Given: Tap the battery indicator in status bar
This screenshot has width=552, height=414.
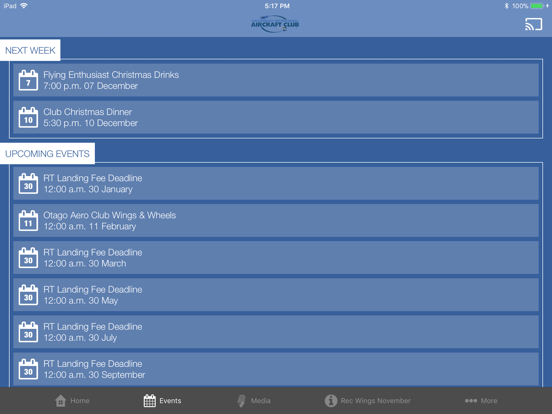Looking at the screenshot, I should point(537,6).
